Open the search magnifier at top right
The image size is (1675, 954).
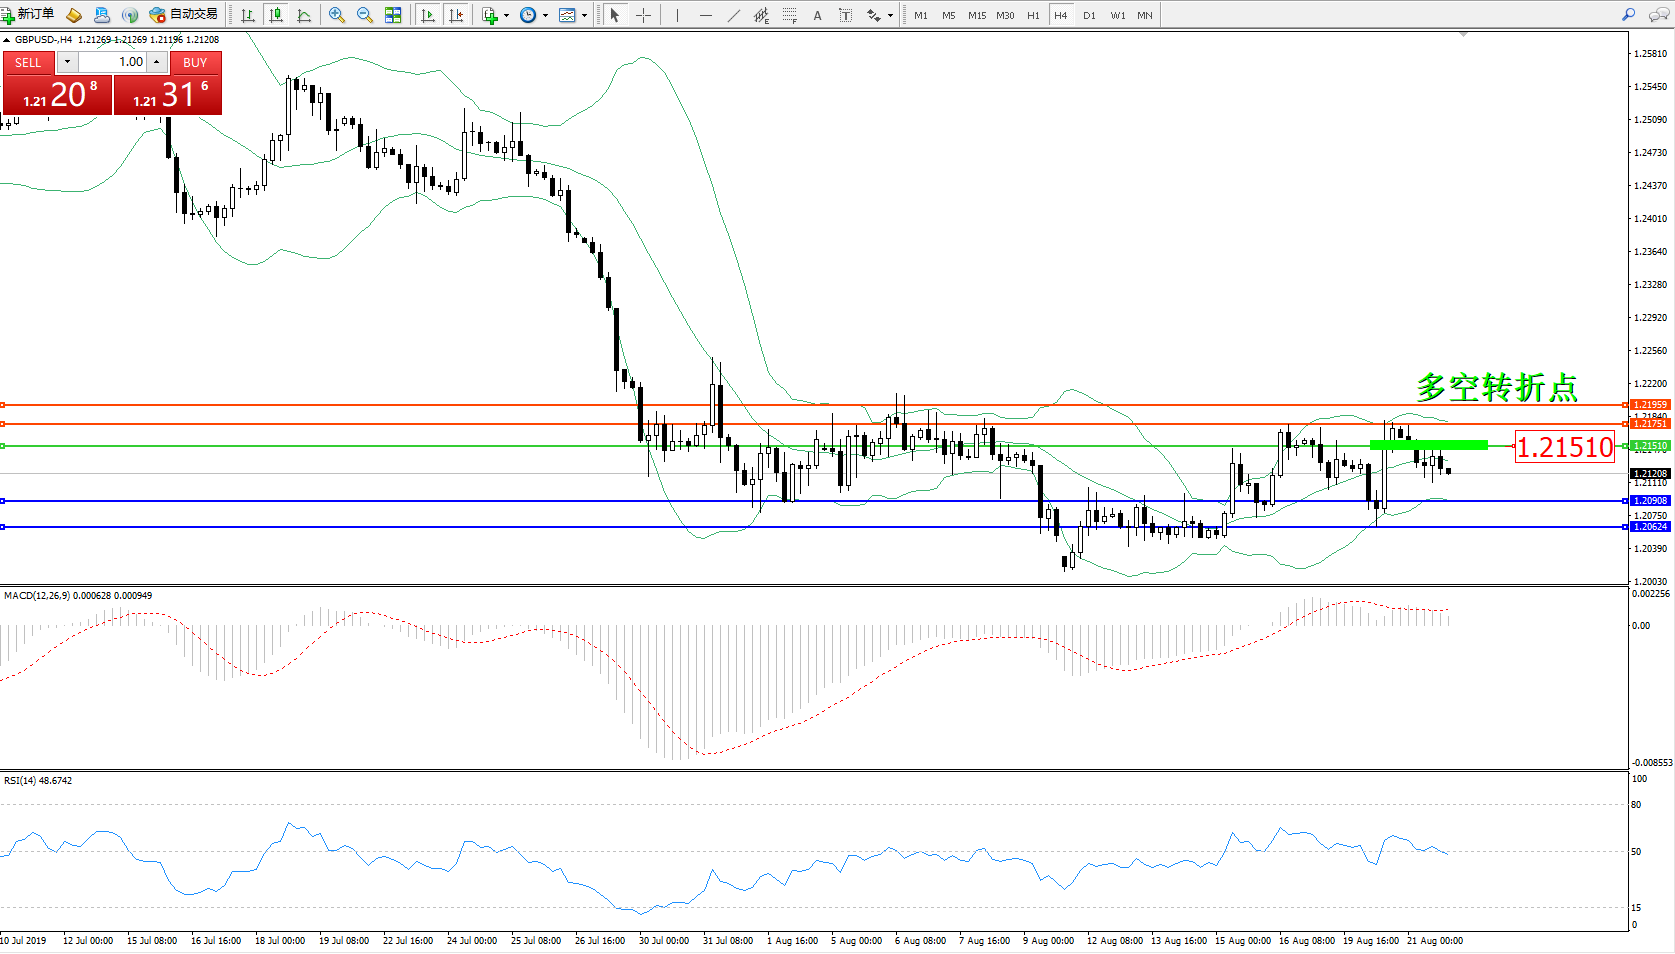click(1628, 15)
